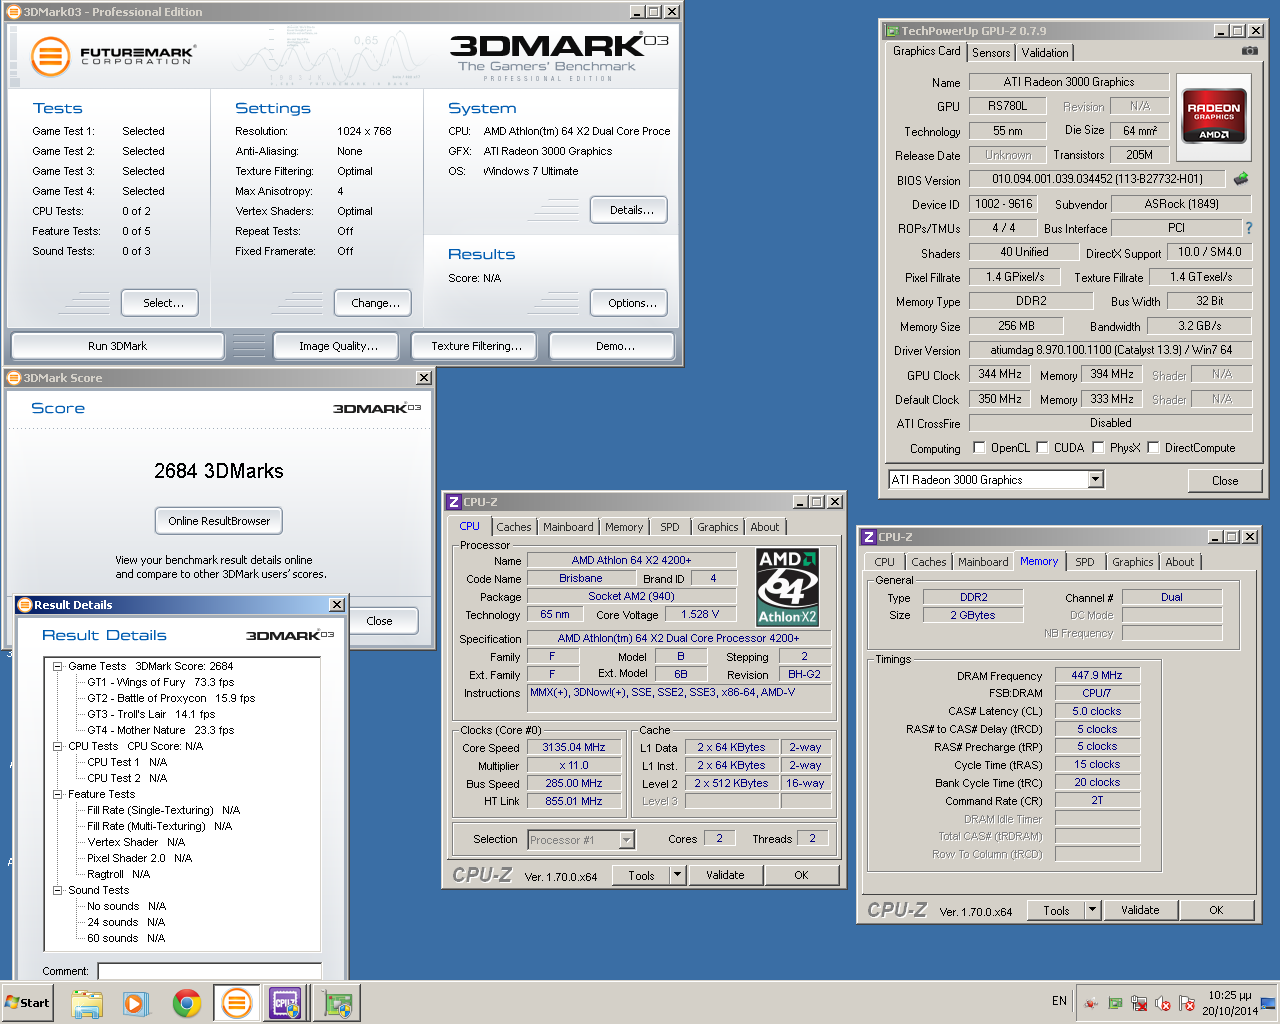Screen dimensions: 1280x1024
Task: Open the Tools arrow in the CPU-Z CPU window
Action: click(677, 875)
